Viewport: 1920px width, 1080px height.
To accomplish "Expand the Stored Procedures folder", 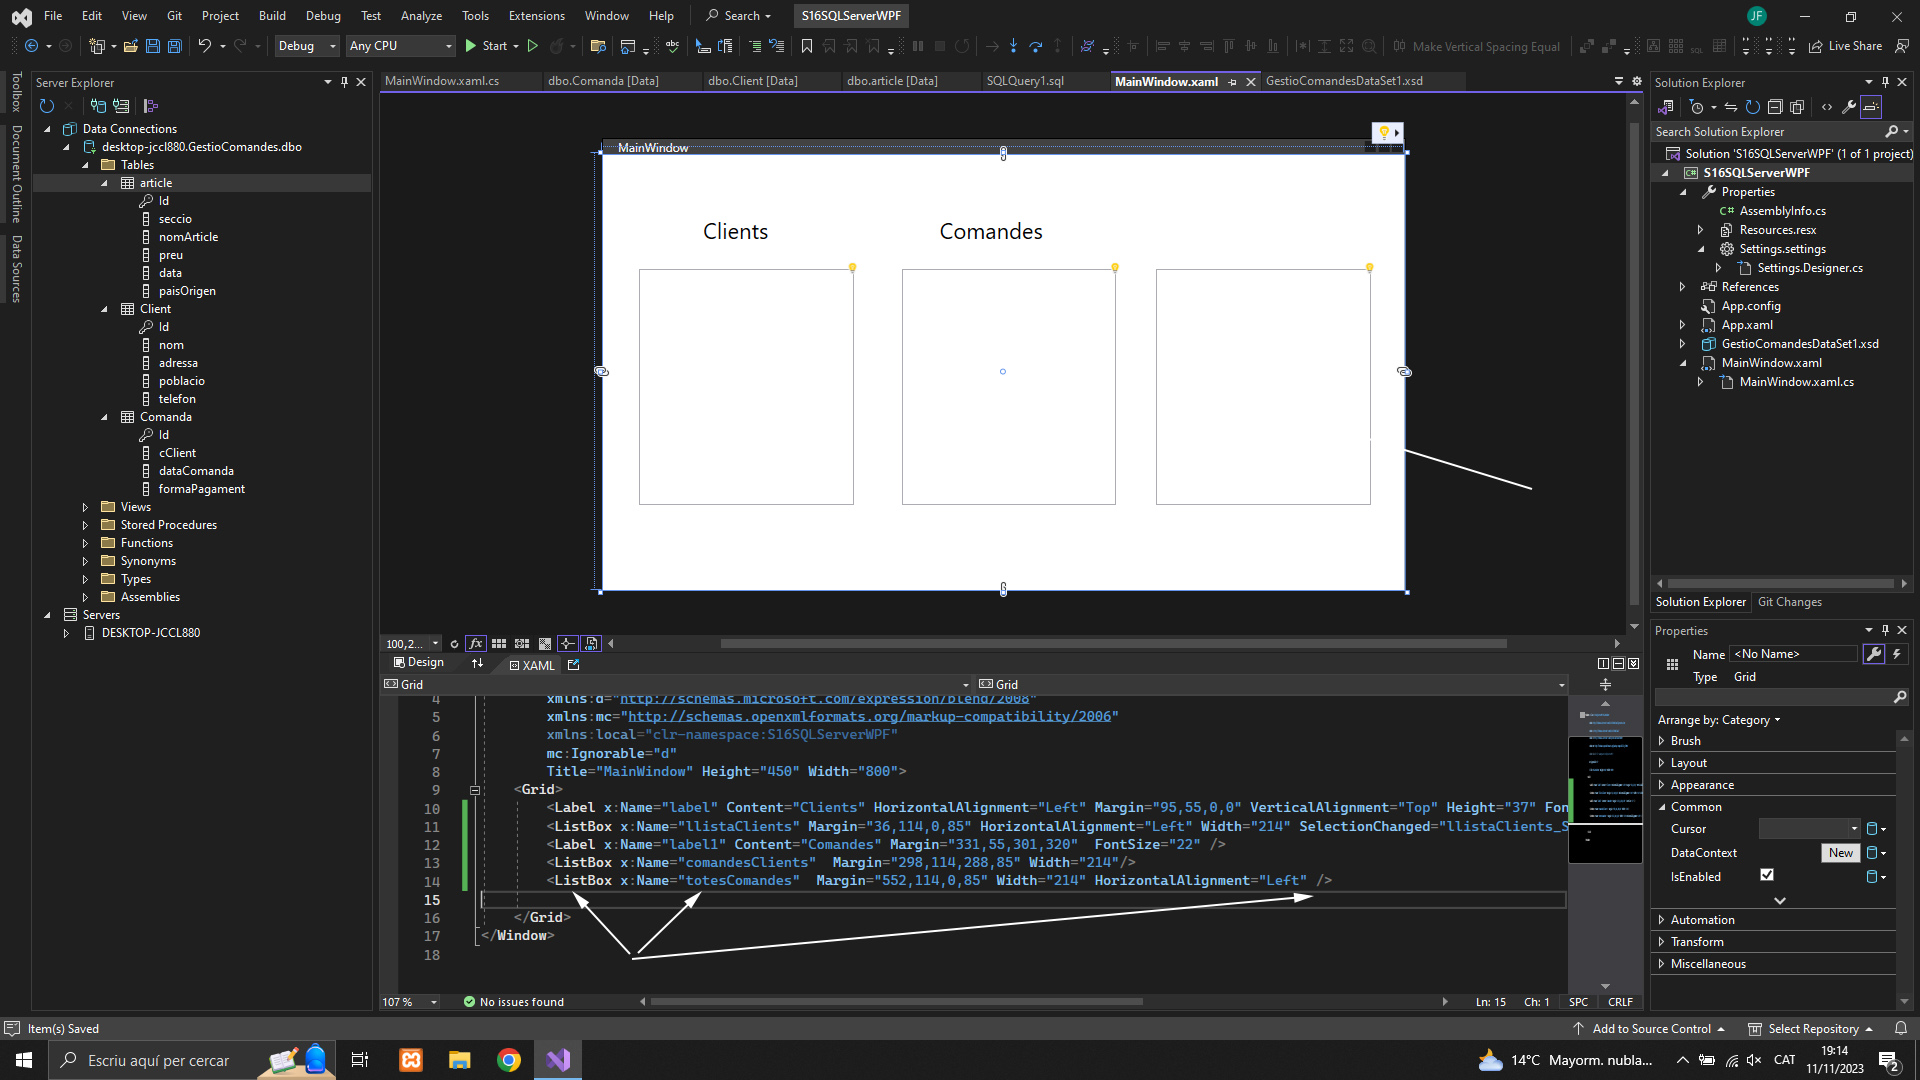I will [x=86, y=525].
